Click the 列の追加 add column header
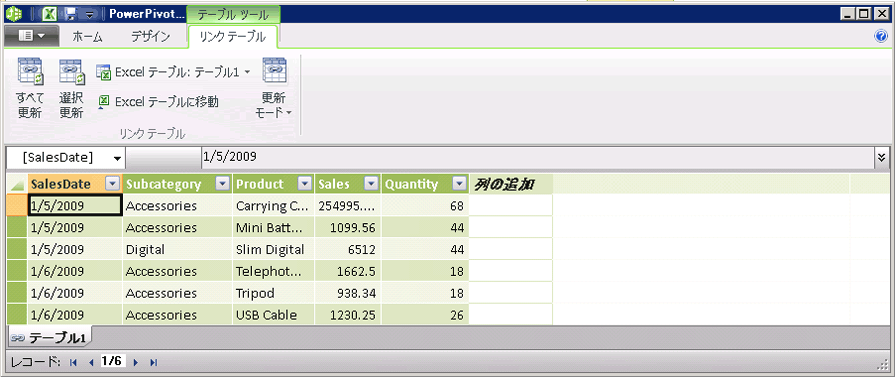This screenshot has width=895, height=377. click(510, 184)
